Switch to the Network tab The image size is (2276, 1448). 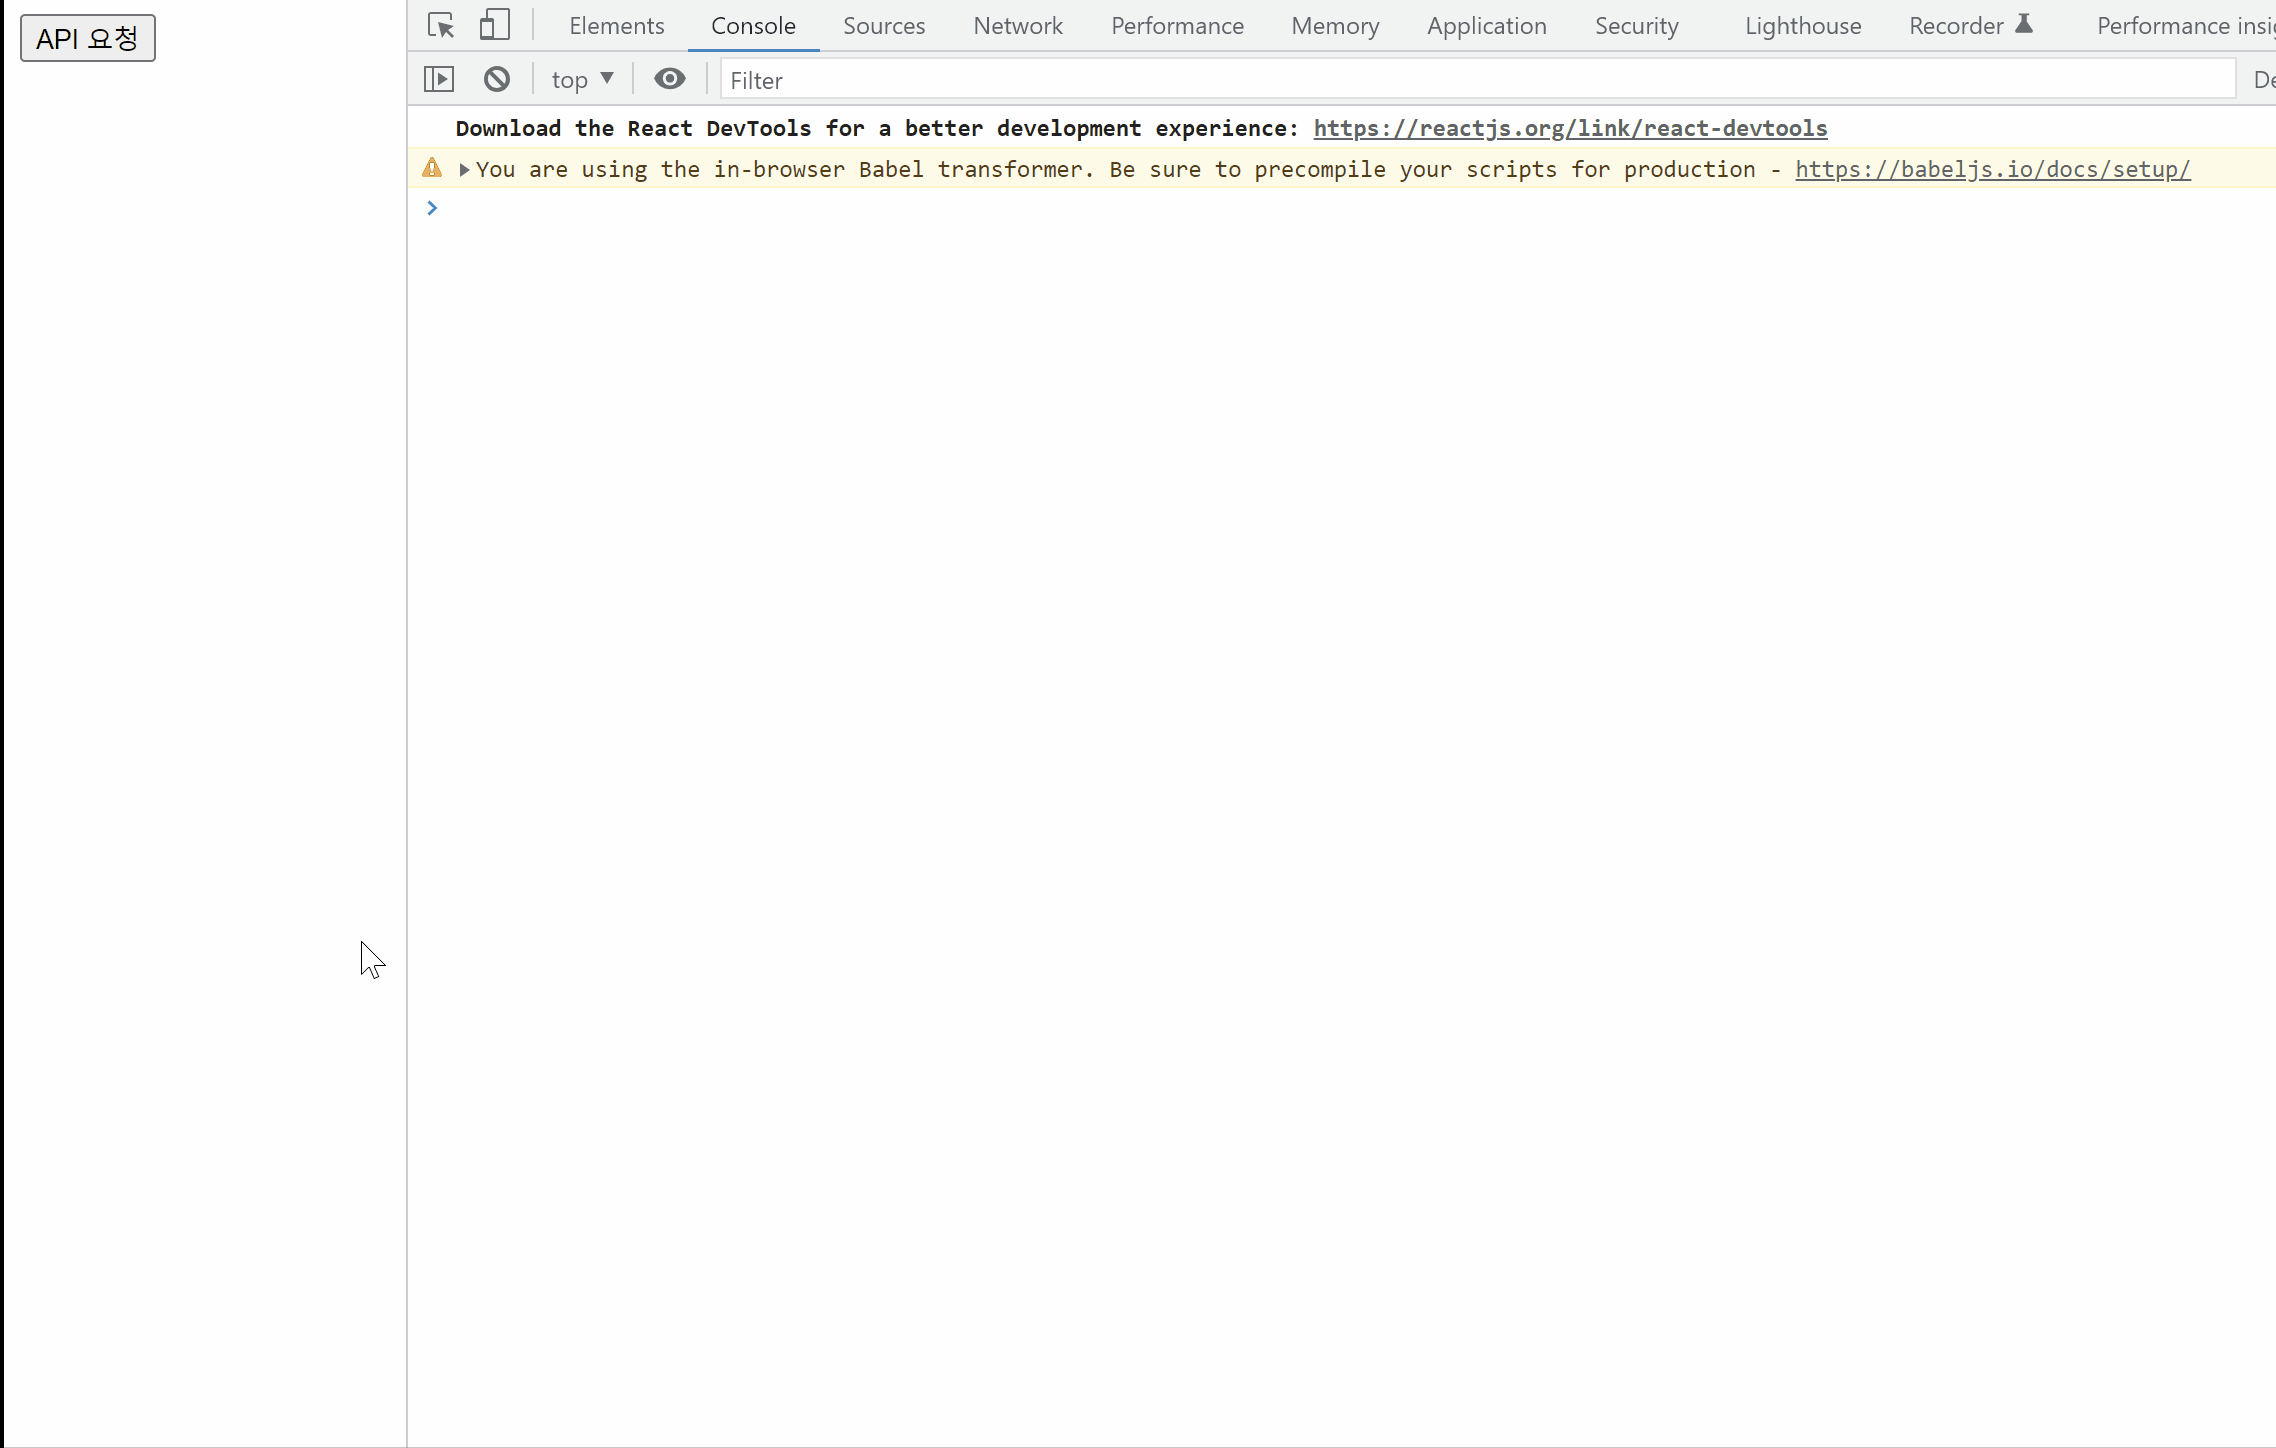(x=1018, y=26)
